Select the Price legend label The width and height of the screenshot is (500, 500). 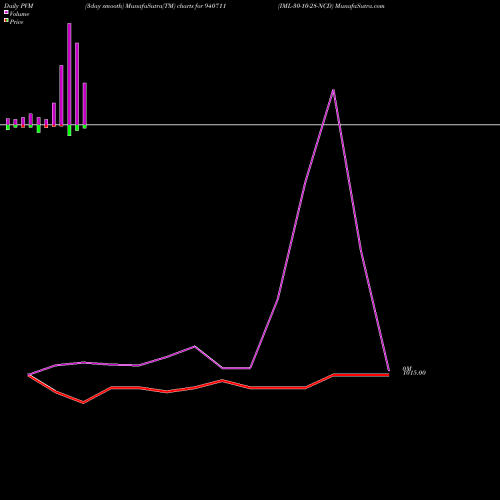tap(16, 22)
